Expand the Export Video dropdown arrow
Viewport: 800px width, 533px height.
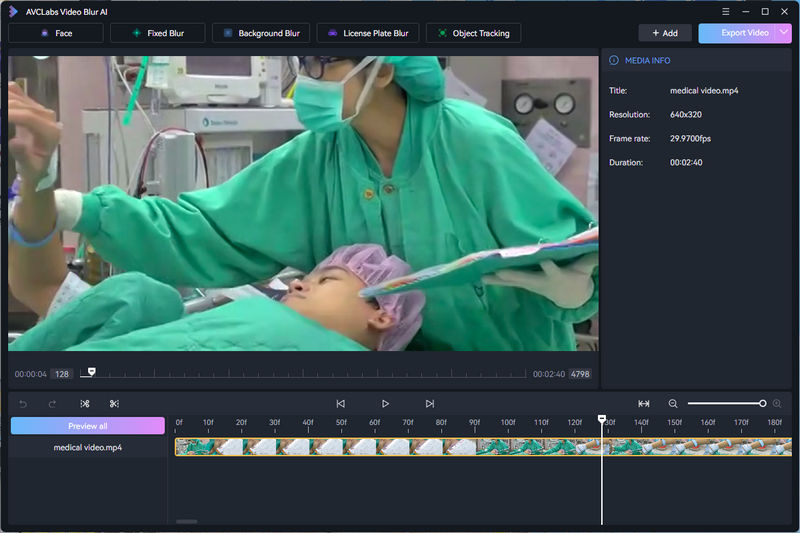click(x=784, y=33)
